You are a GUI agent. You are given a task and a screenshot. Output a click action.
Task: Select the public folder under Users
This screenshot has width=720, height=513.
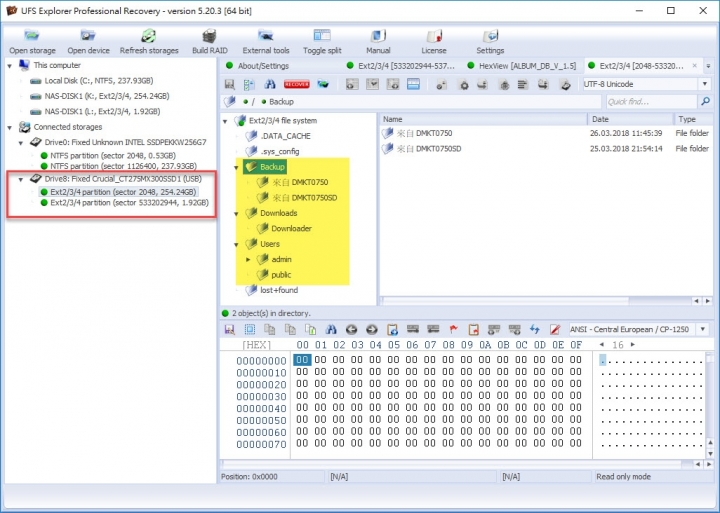point(281,275)
